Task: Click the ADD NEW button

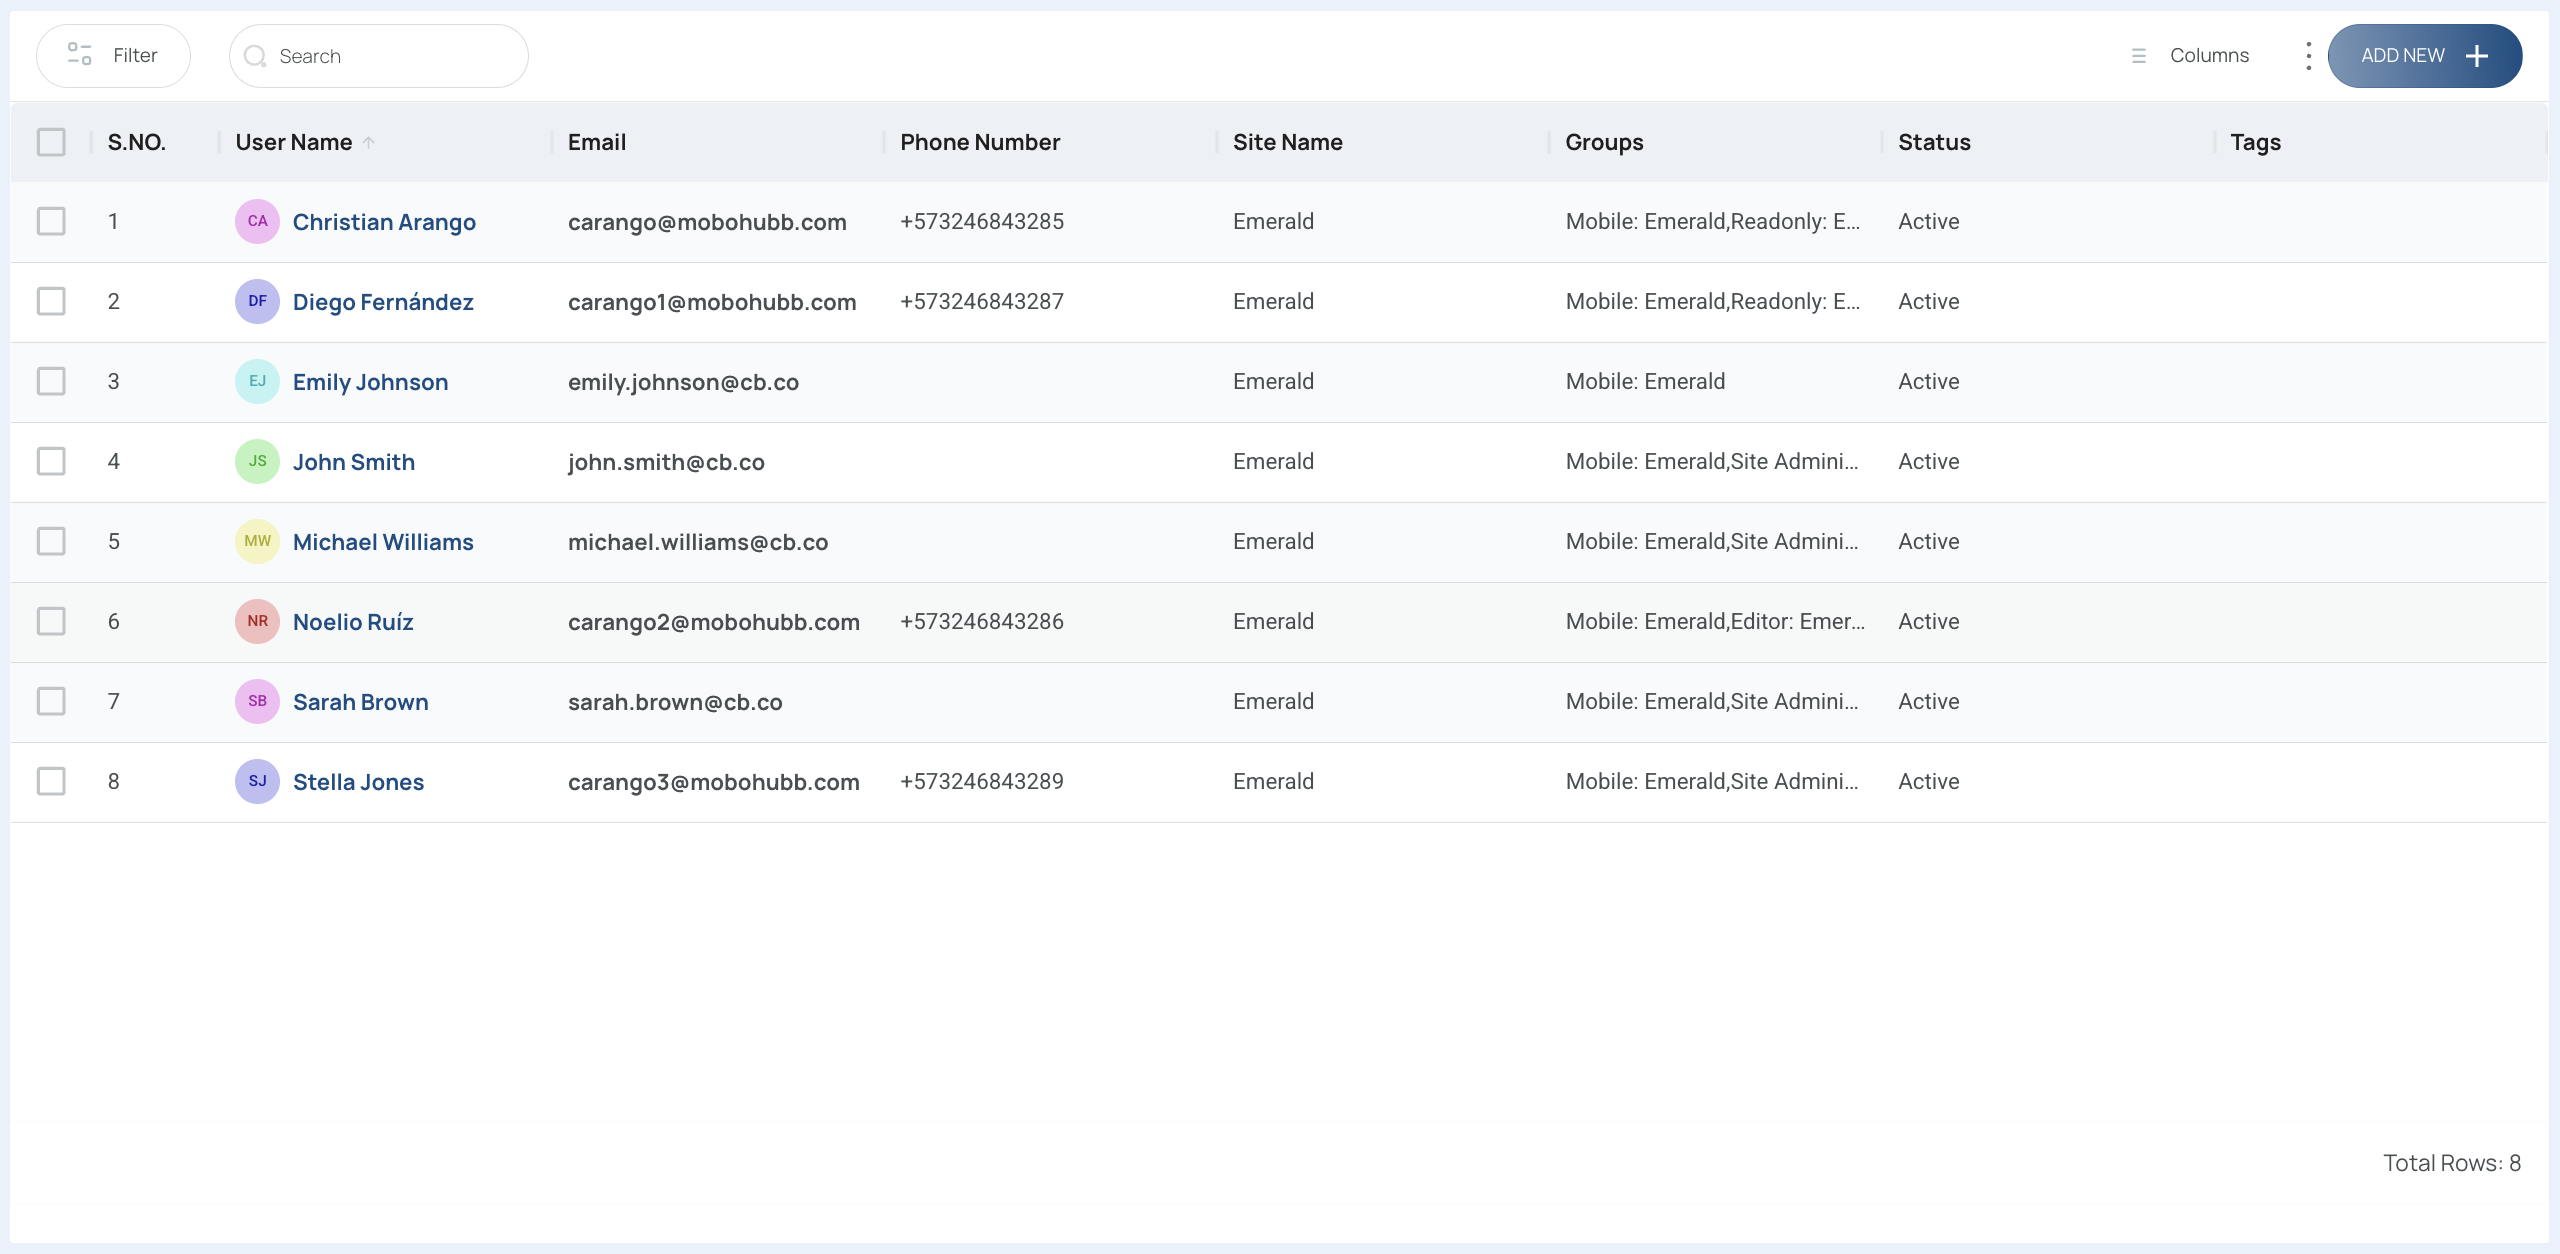Action: pyautogui.click(x=2424, y=56)
